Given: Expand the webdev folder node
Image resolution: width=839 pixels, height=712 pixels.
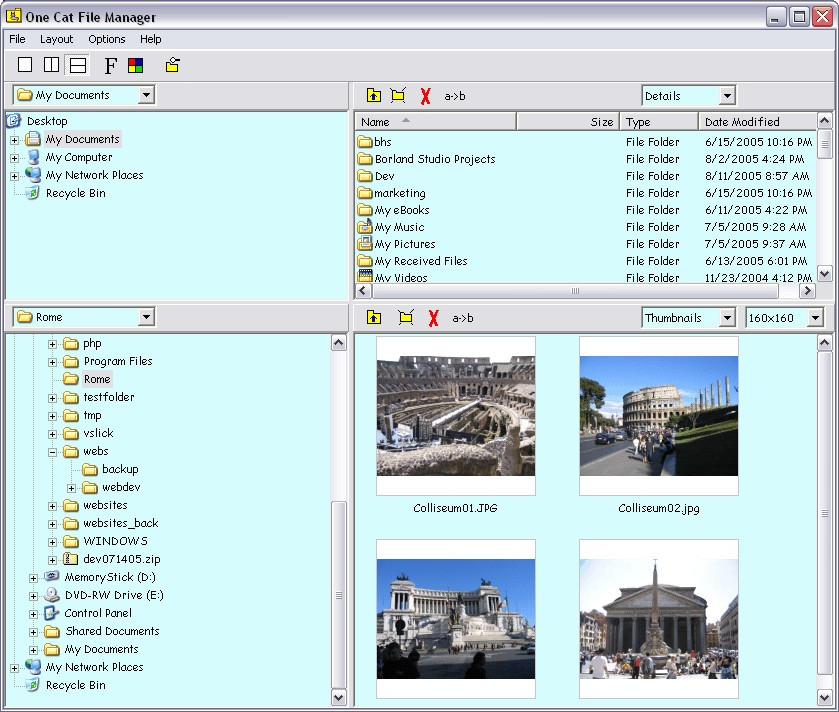Looking at the screenshot, I should coord(71,488).
